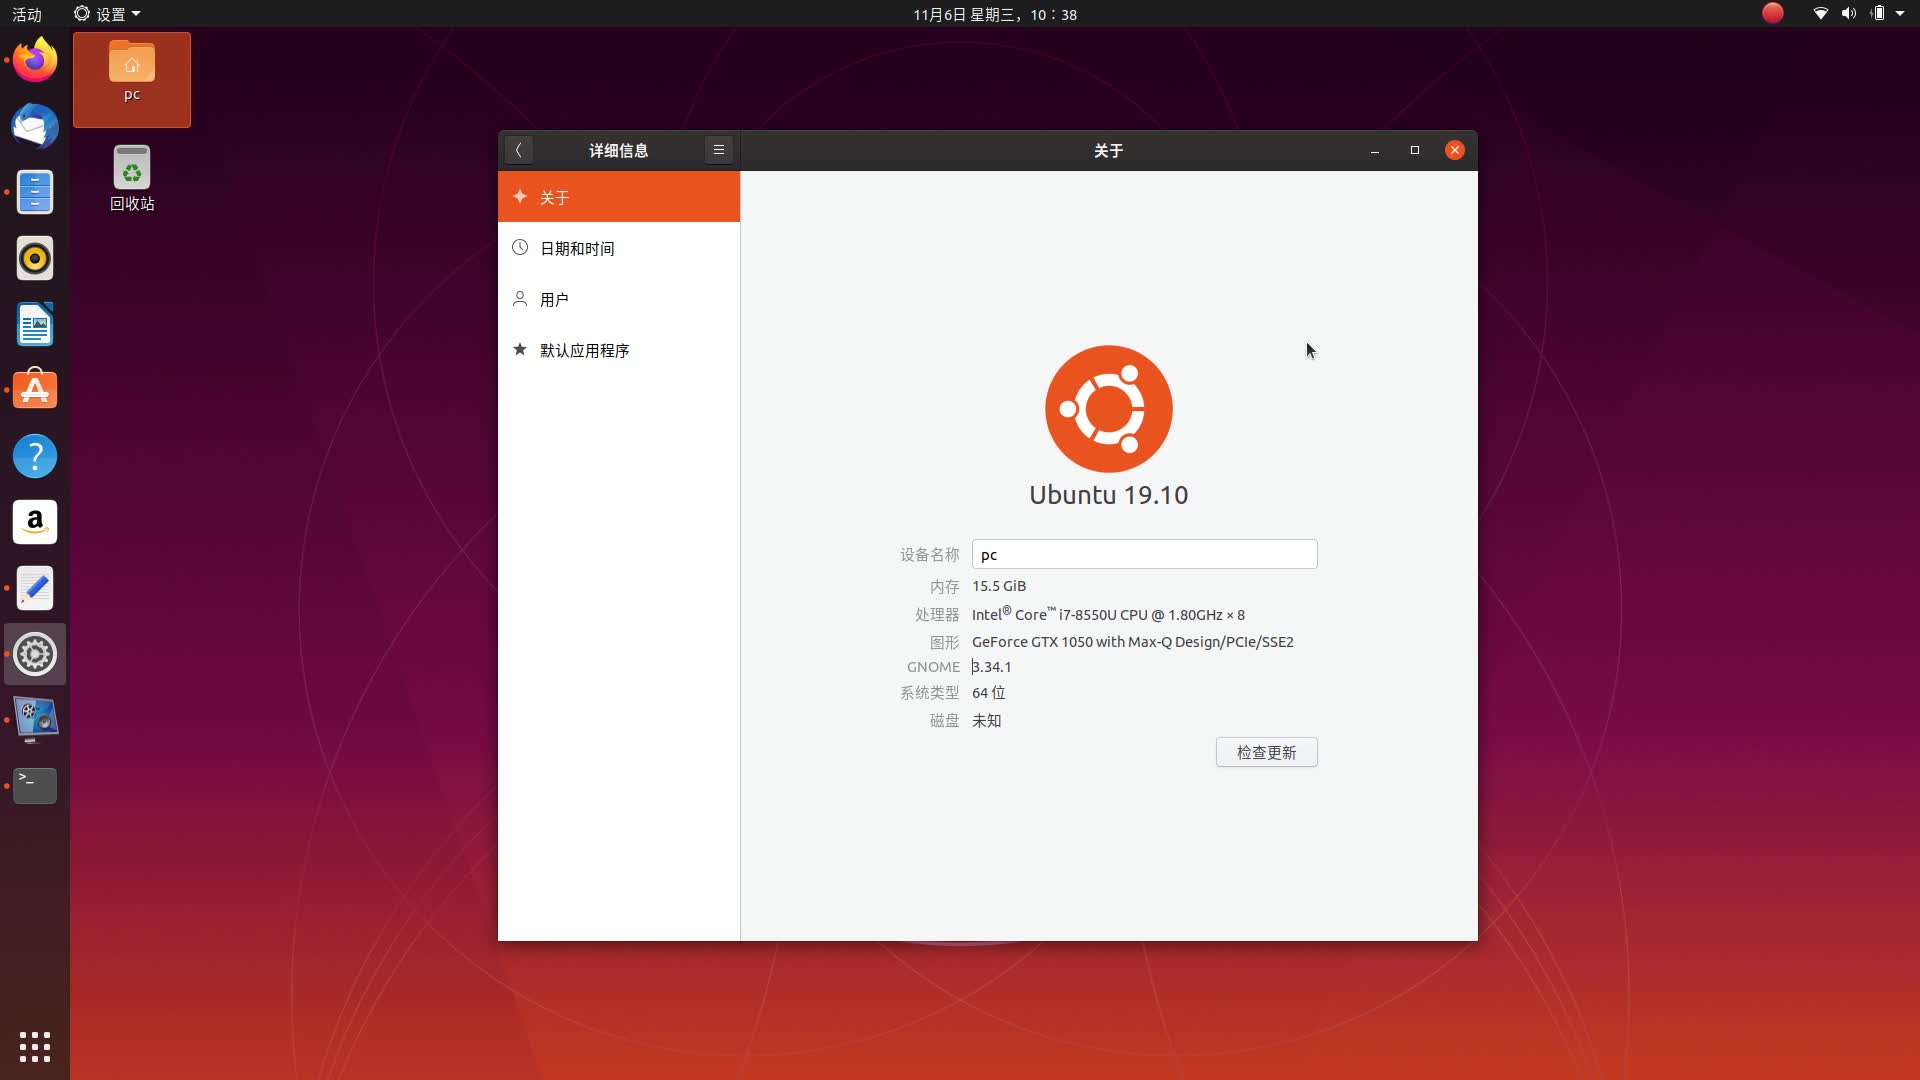Click the GeForce GTX 1050 graphics text

pos(1133,642)
